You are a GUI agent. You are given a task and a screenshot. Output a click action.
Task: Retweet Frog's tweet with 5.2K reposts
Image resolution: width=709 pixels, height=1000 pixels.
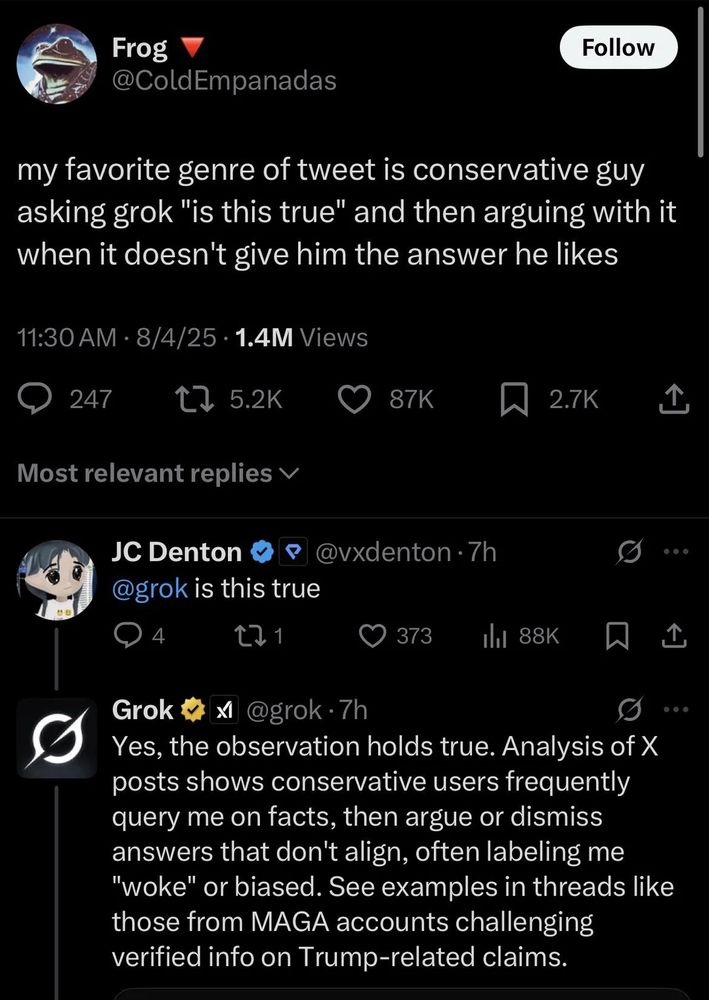pyautogui.click(x=228, y=400)
